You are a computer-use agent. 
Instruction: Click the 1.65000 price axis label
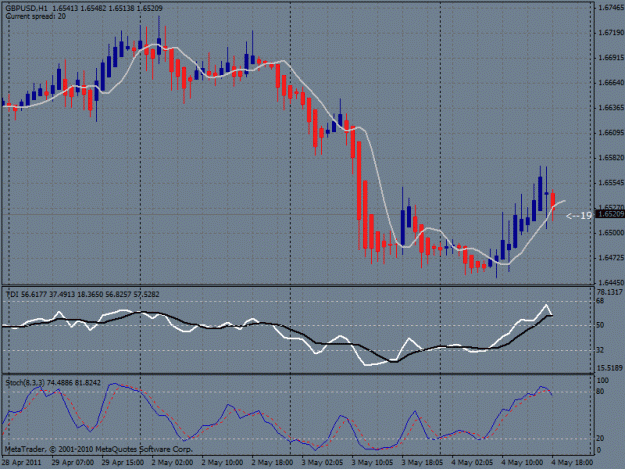[x=611, y=233]
